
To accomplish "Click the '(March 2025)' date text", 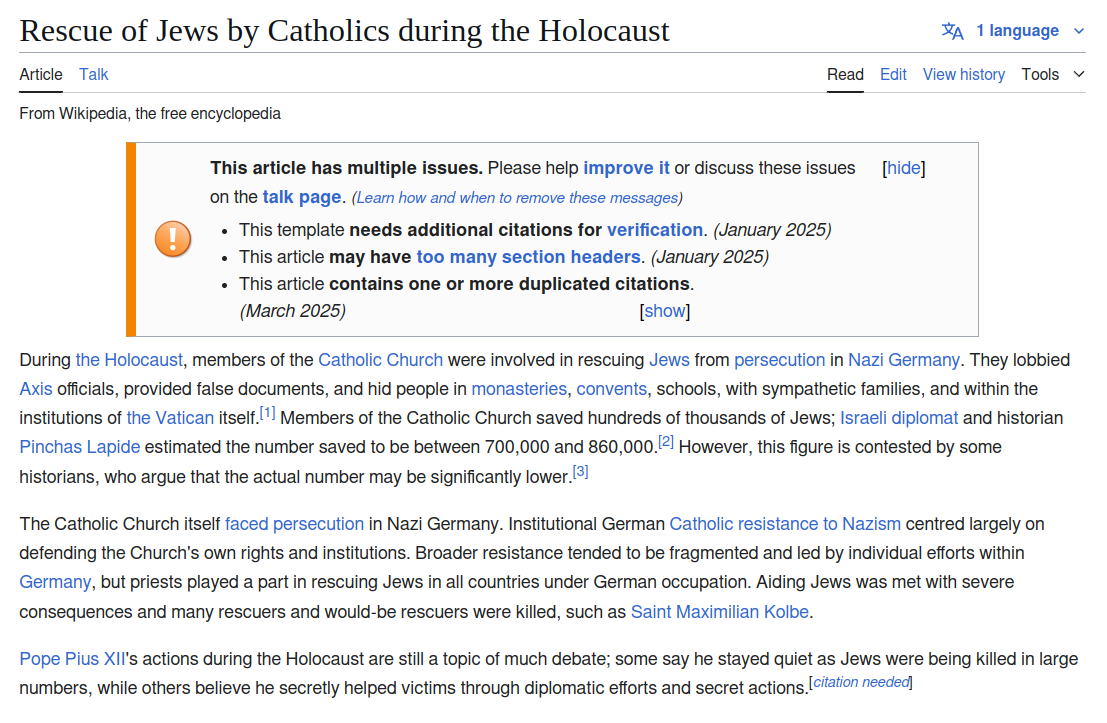I will point(292,311).
